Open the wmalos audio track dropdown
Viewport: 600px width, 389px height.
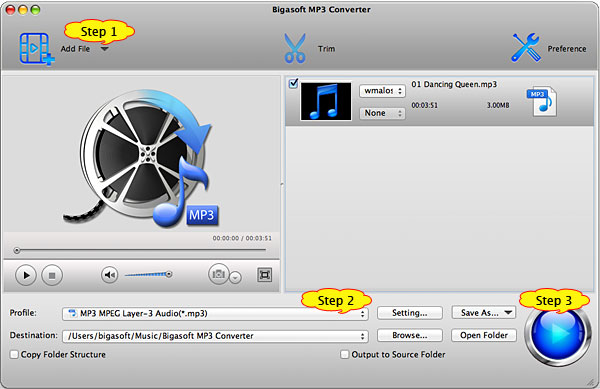coord(382,91)
